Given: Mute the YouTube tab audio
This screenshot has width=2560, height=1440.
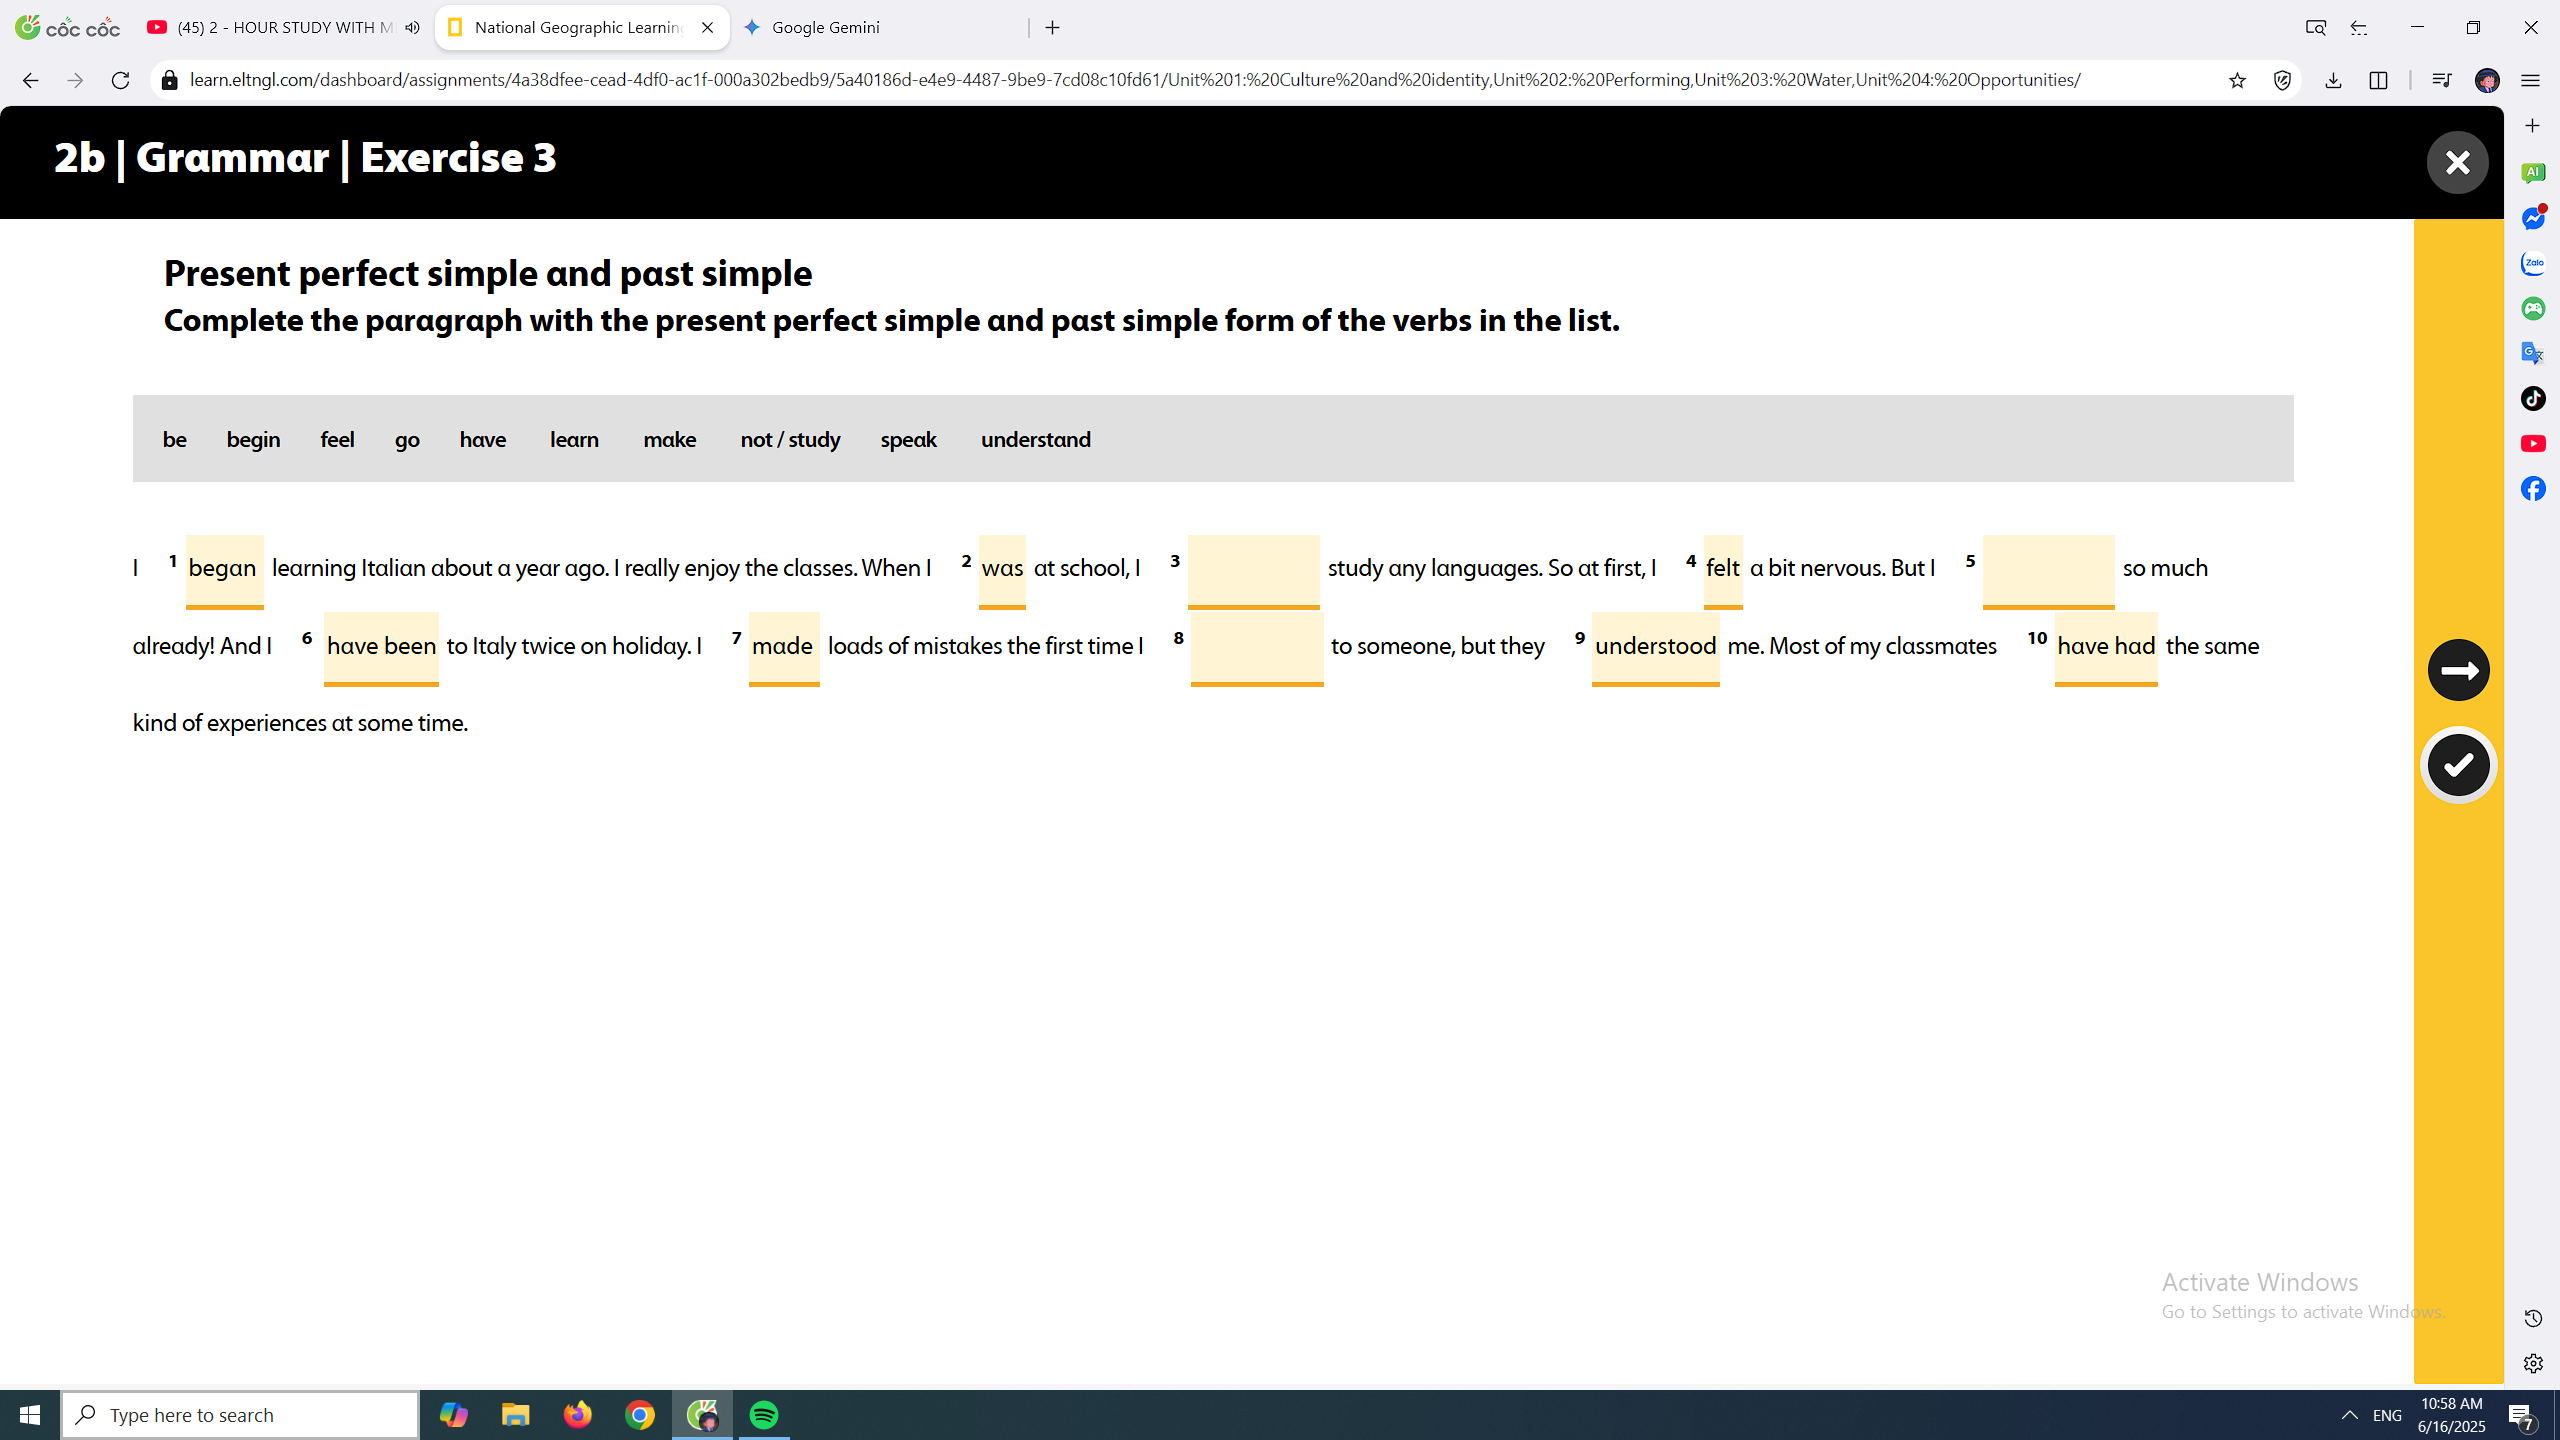Looking at the screenshot, I should [x=412, y=27].
